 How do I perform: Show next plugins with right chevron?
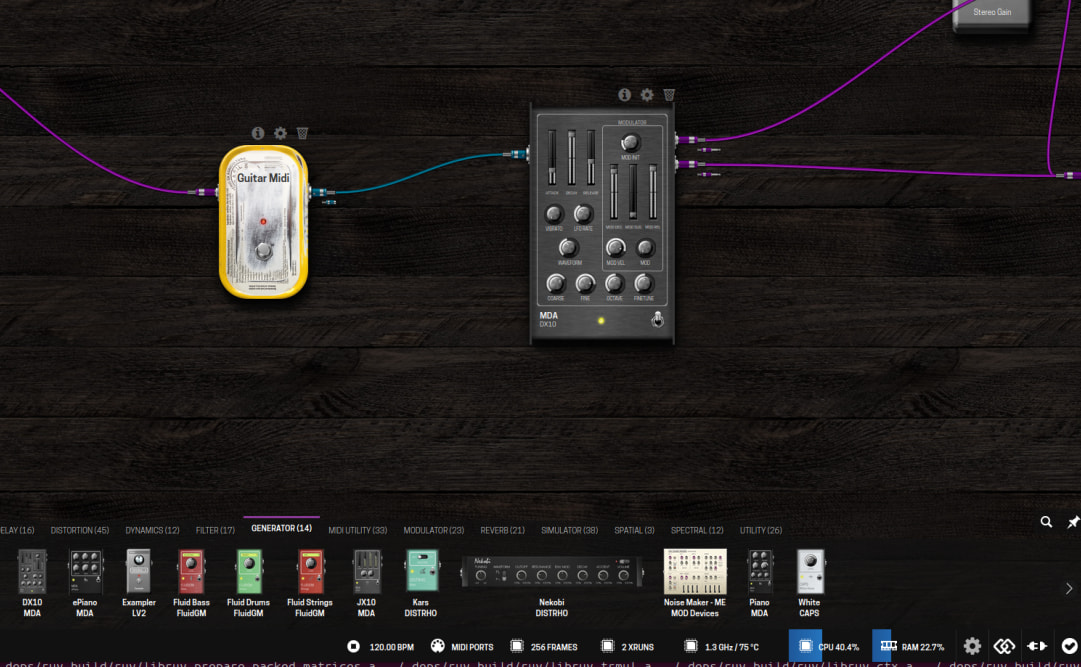(x=1069, y=588)
